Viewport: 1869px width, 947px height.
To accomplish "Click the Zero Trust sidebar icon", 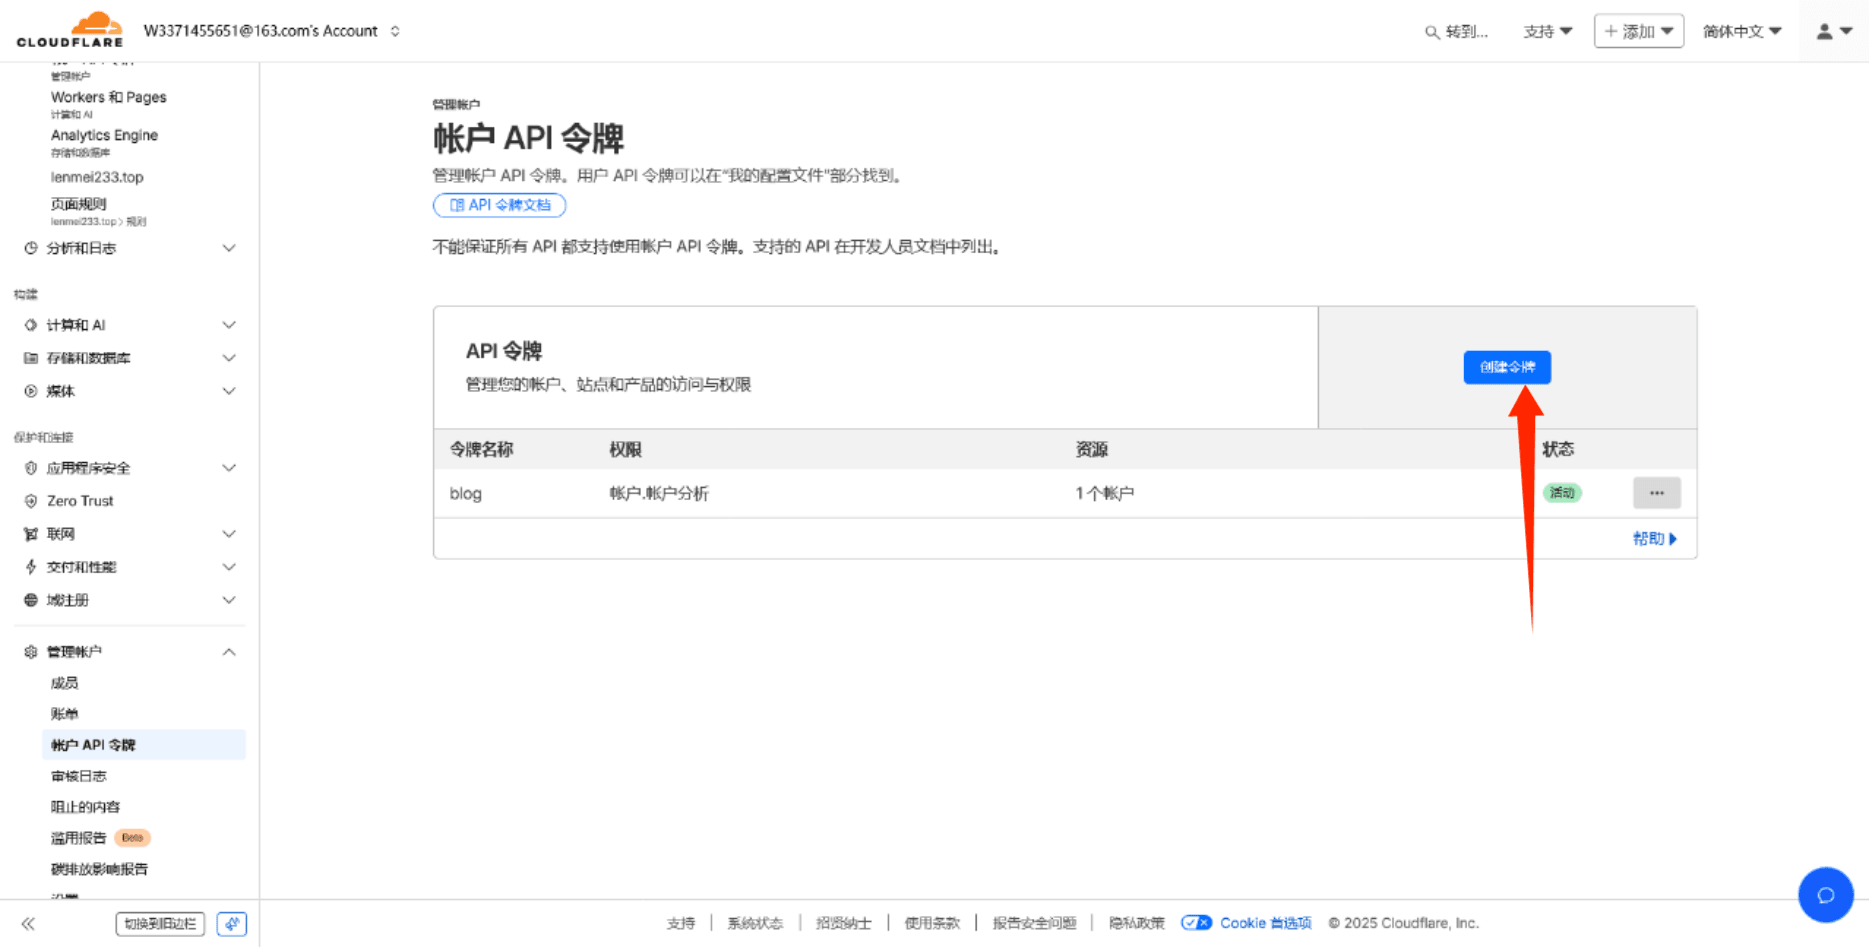I will [31, 500].
